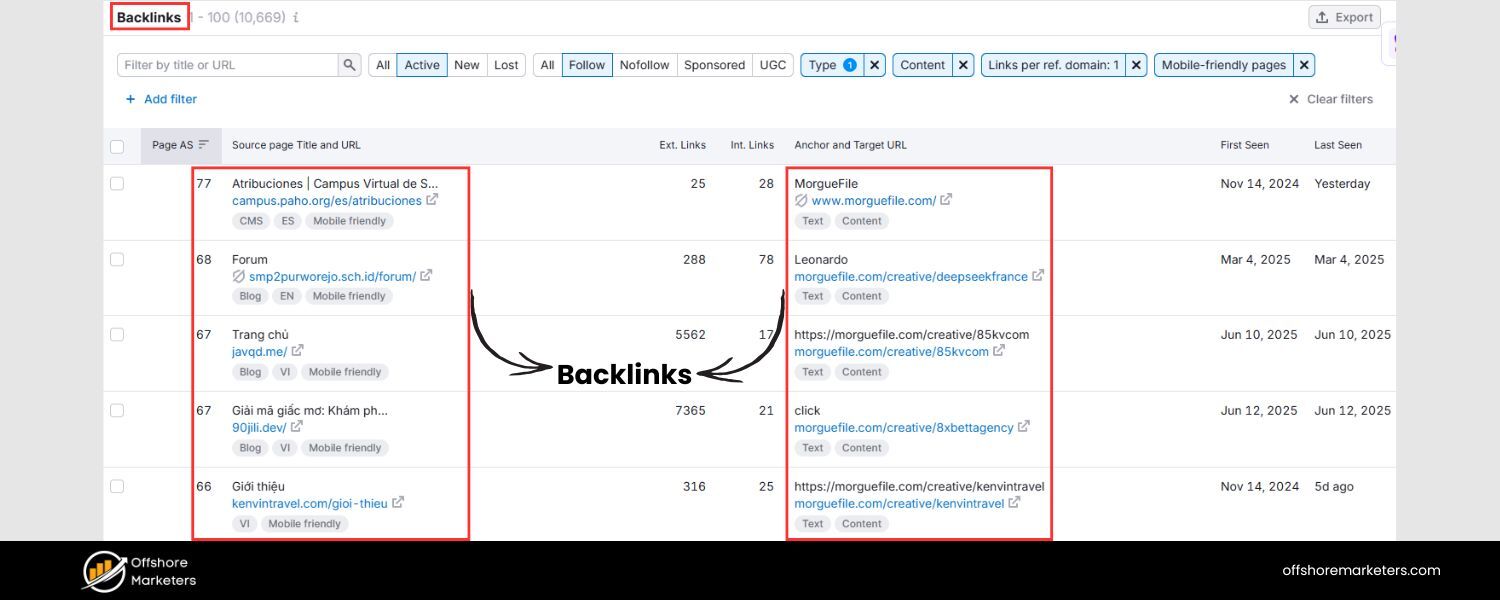Screen dimensions: 1500x600
Task: Toggle the select-all checkbox in table header
Action: tap(117, 145)
